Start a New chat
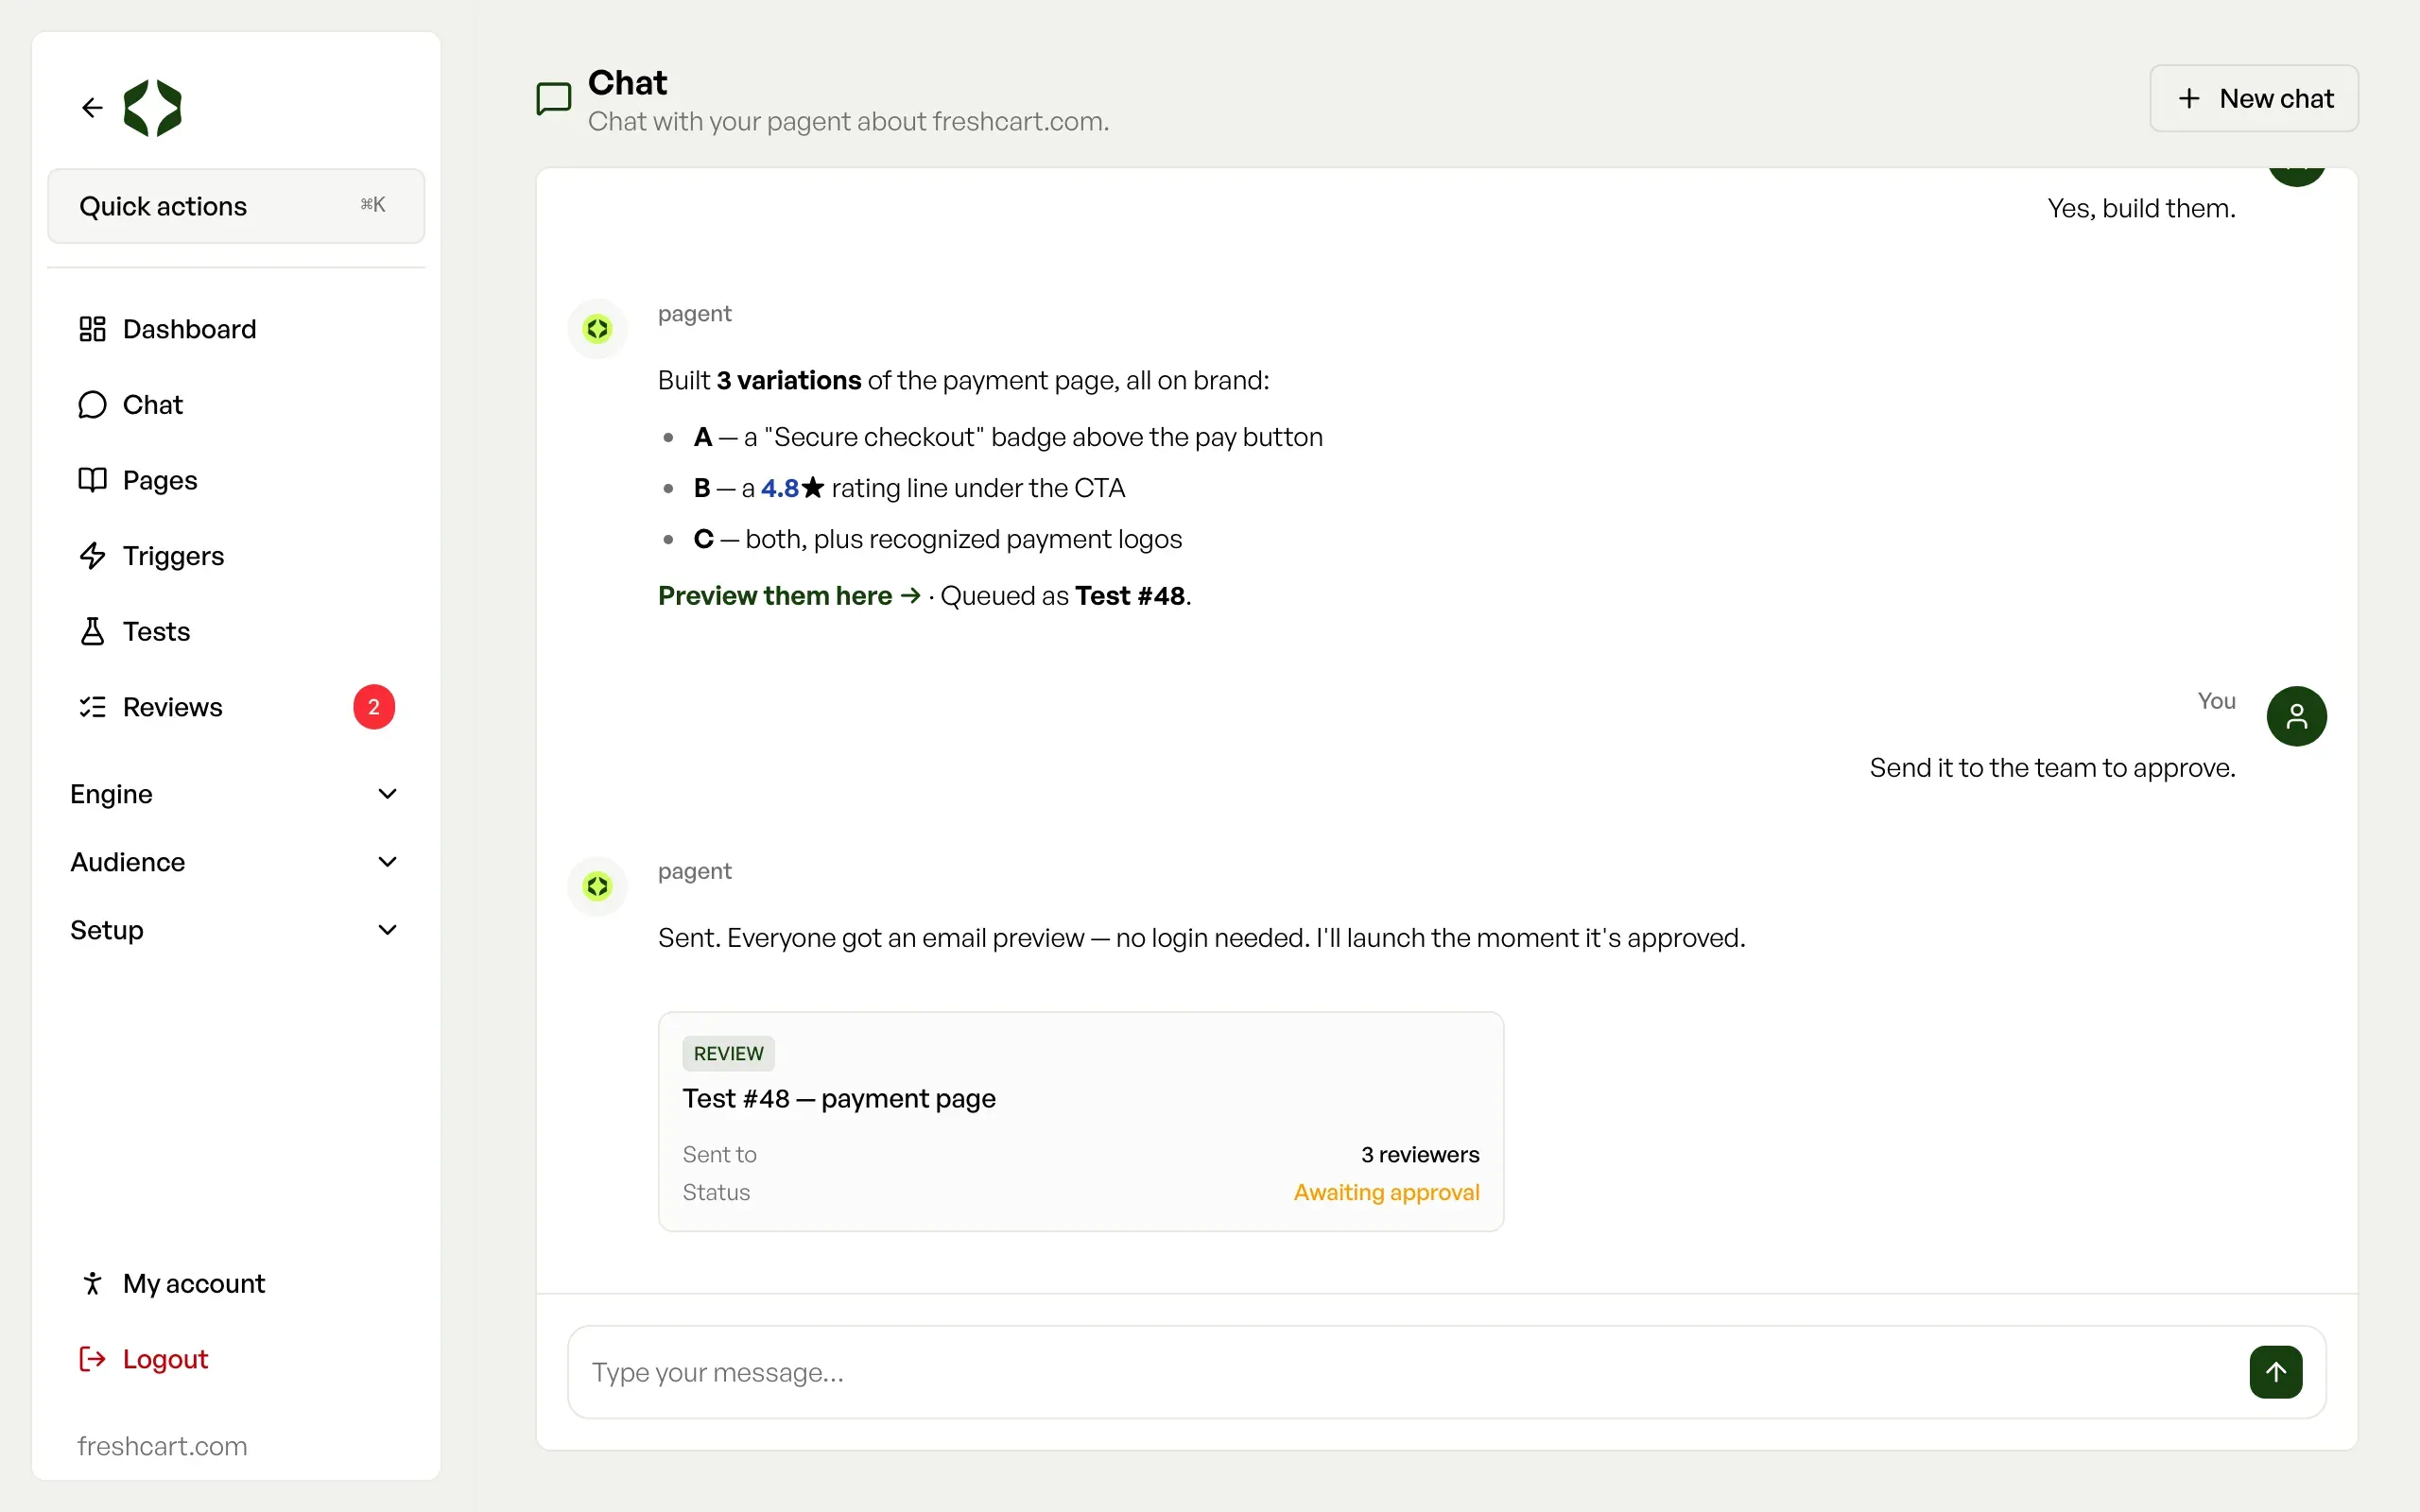 pyautogui.click(x=2254, y=98)
